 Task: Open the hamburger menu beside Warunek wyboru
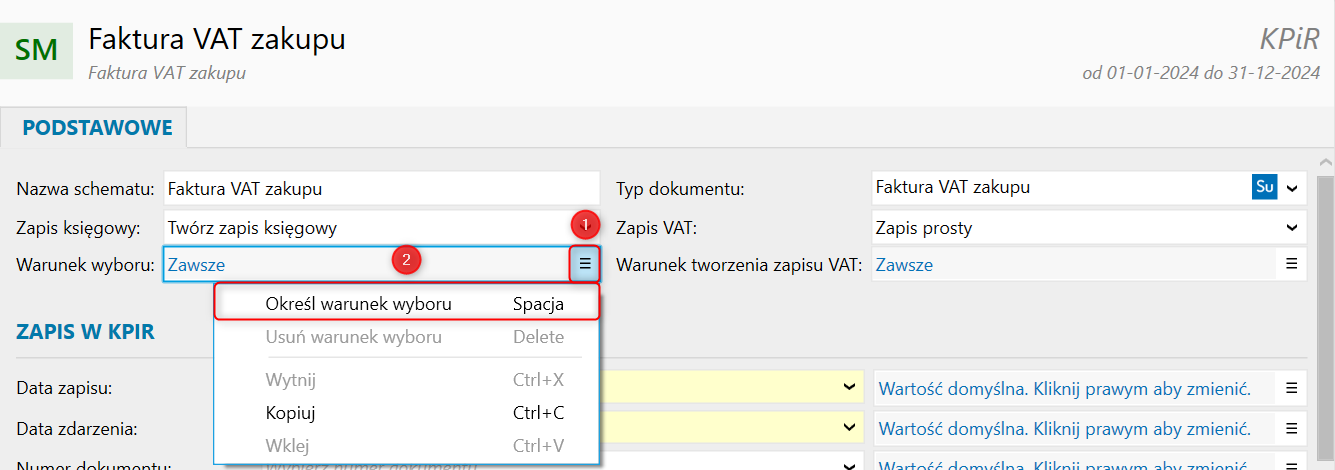tap(585, 265)
